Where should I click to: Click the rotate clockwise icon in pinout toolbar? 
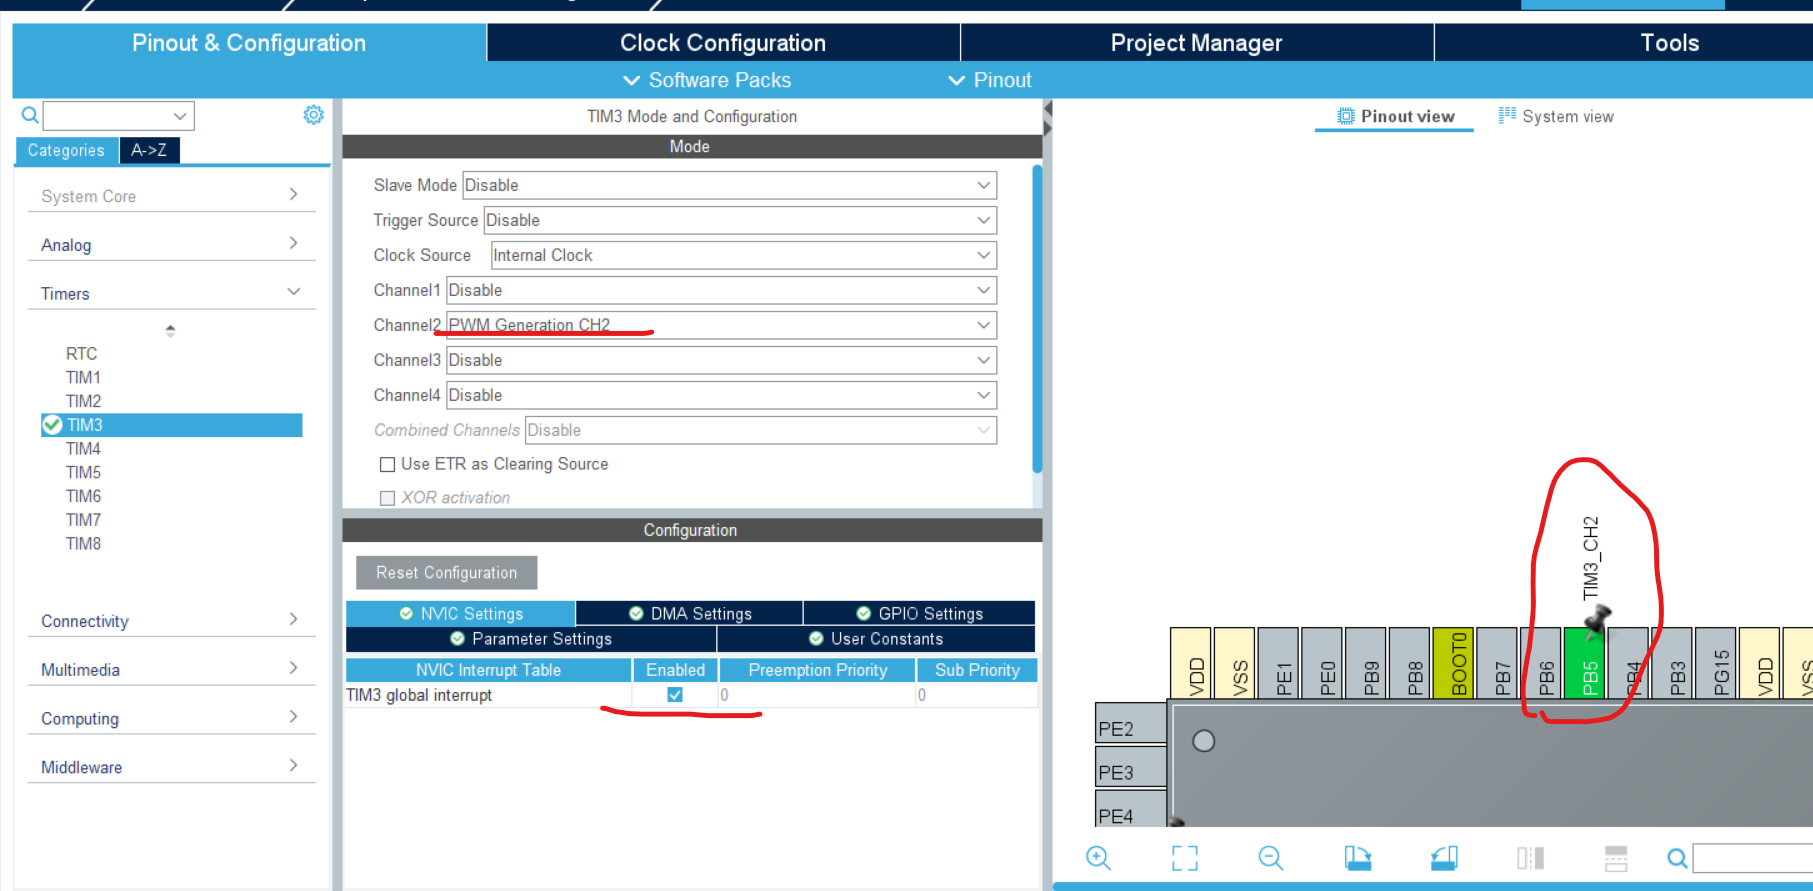pyautogui.click(x=1357, y=858)
